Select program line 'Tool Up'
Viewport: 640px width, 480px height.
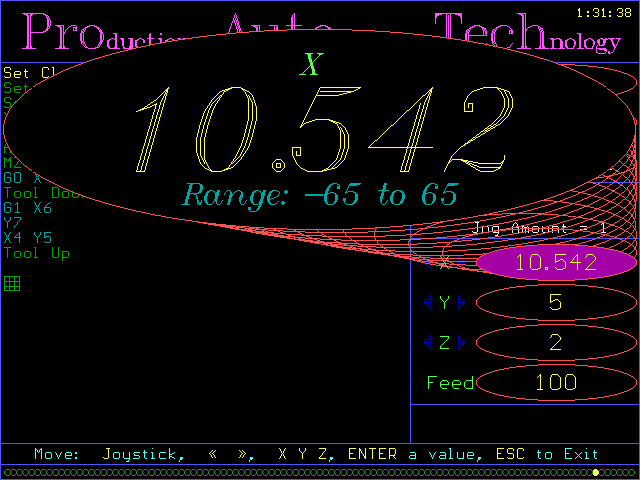pos(36,253)
